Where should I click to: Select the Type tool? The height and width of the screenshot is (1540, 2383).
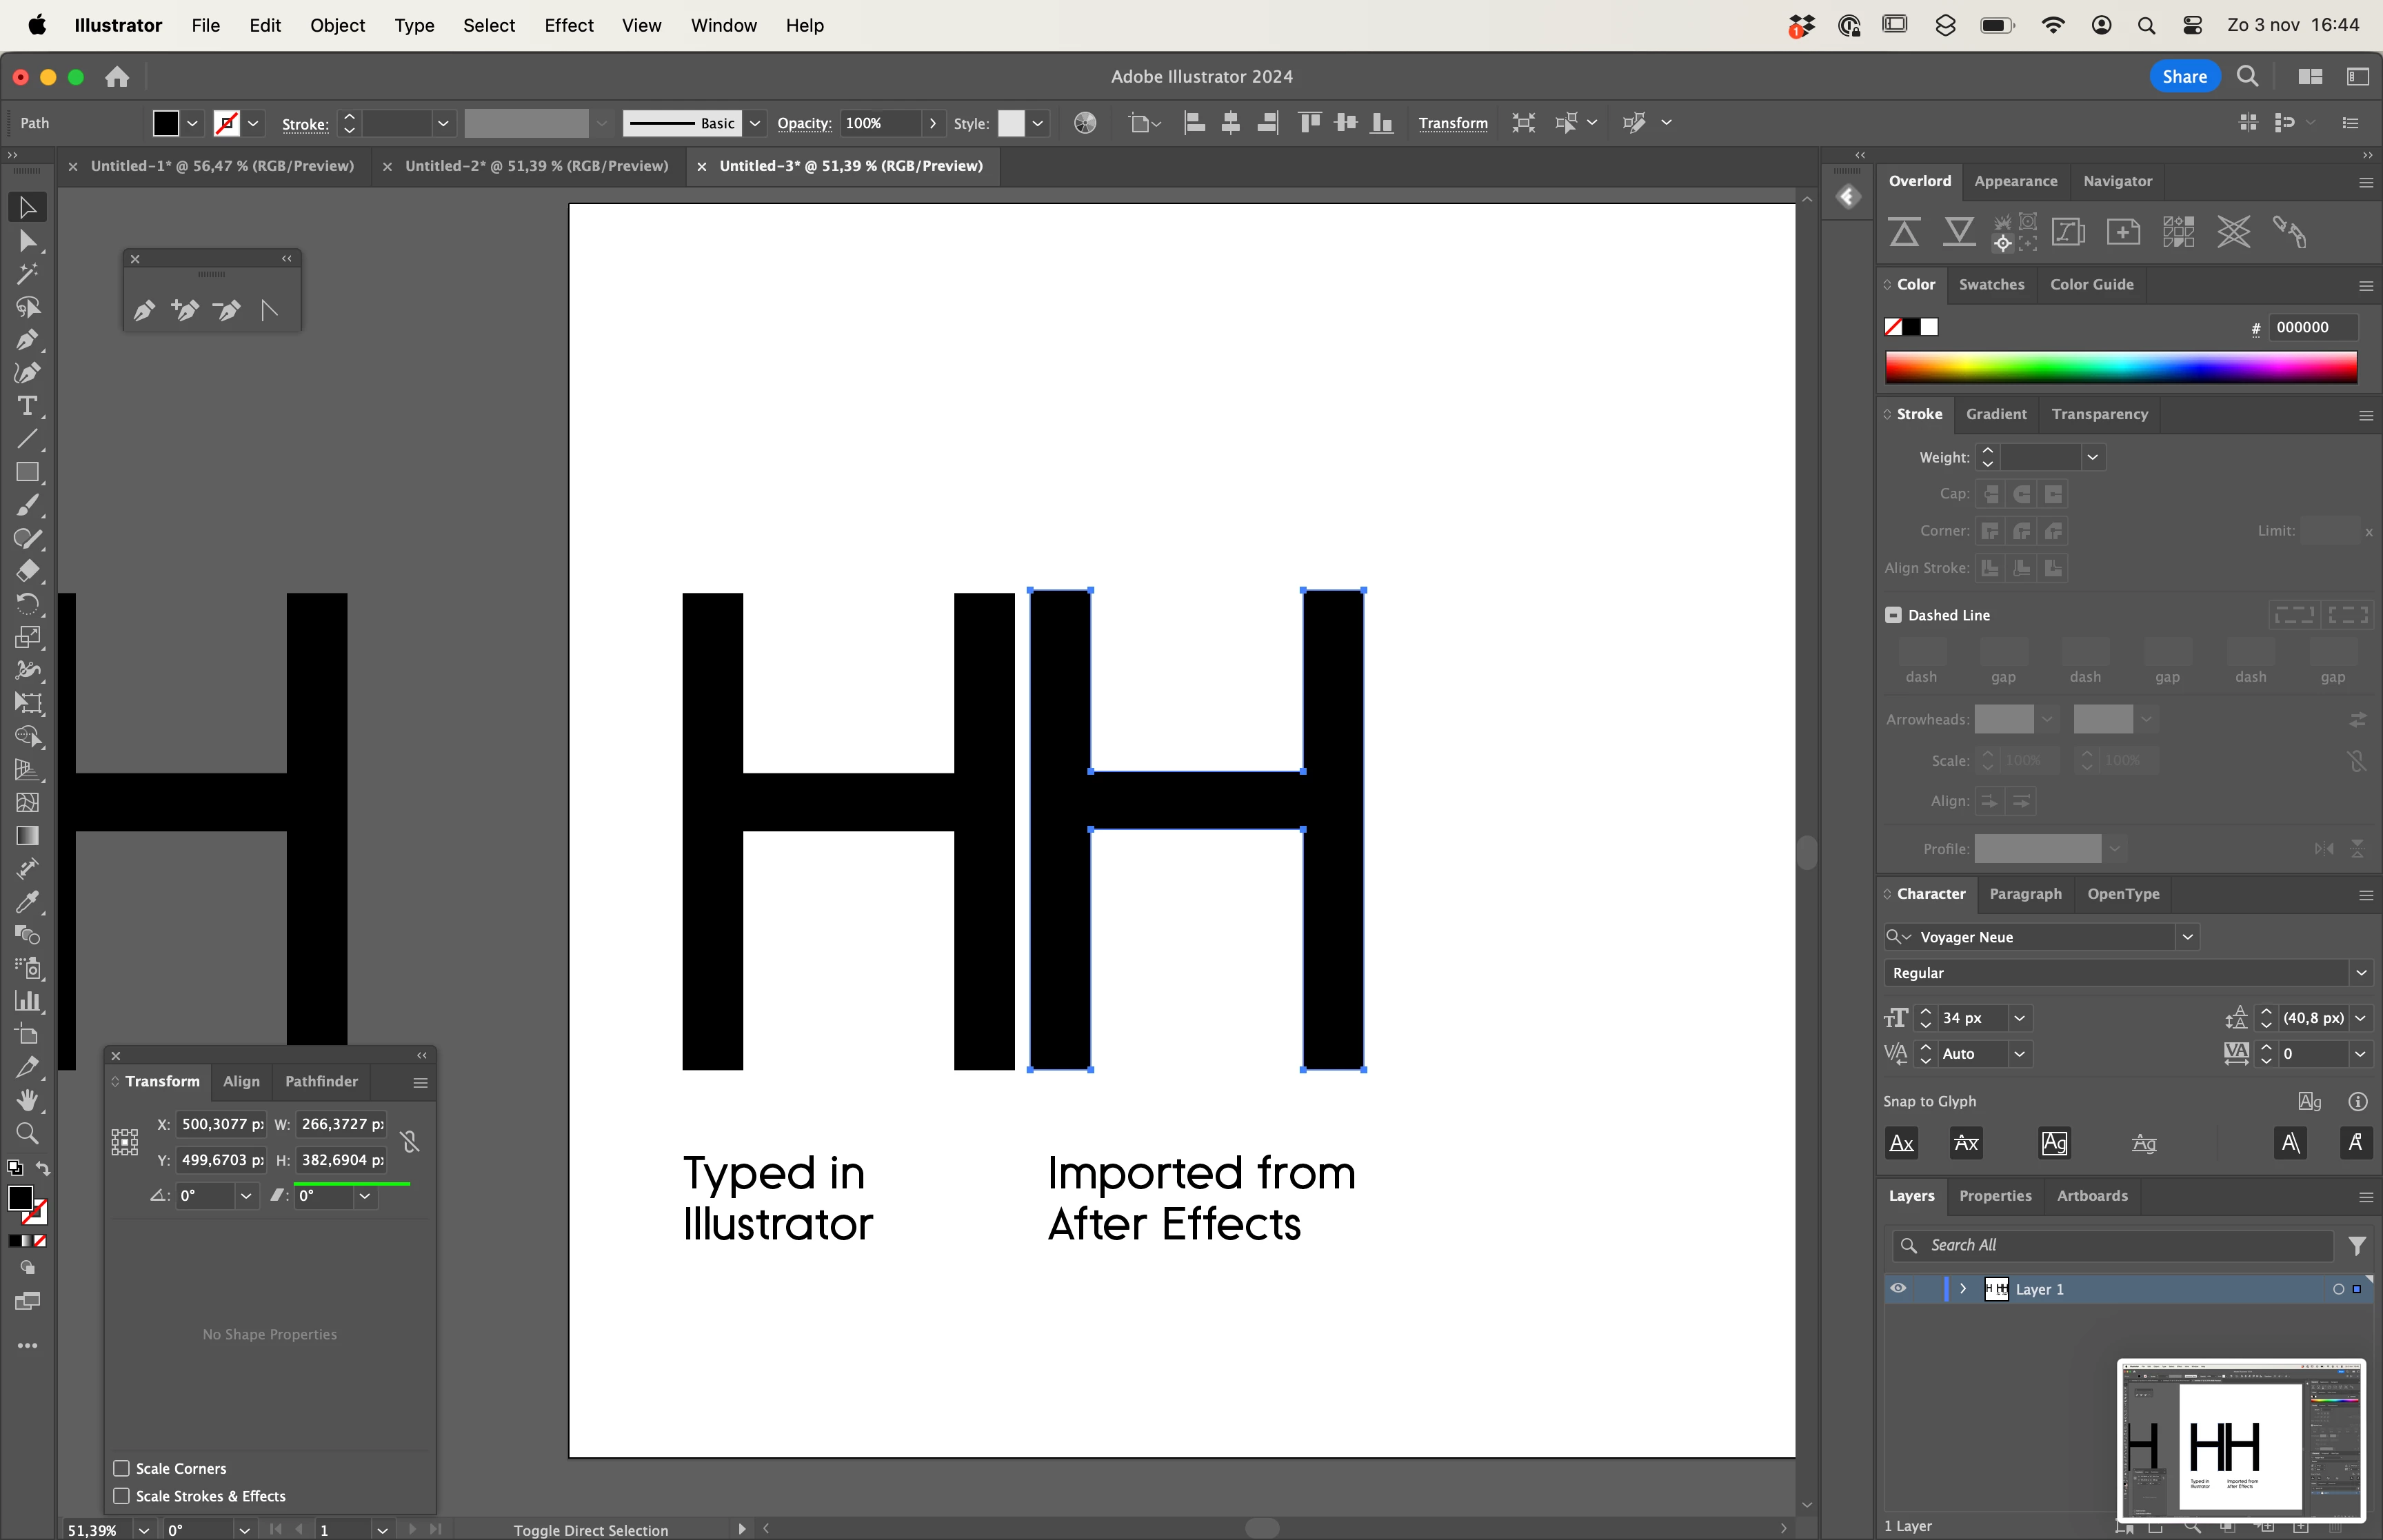[x=27, y=406]
